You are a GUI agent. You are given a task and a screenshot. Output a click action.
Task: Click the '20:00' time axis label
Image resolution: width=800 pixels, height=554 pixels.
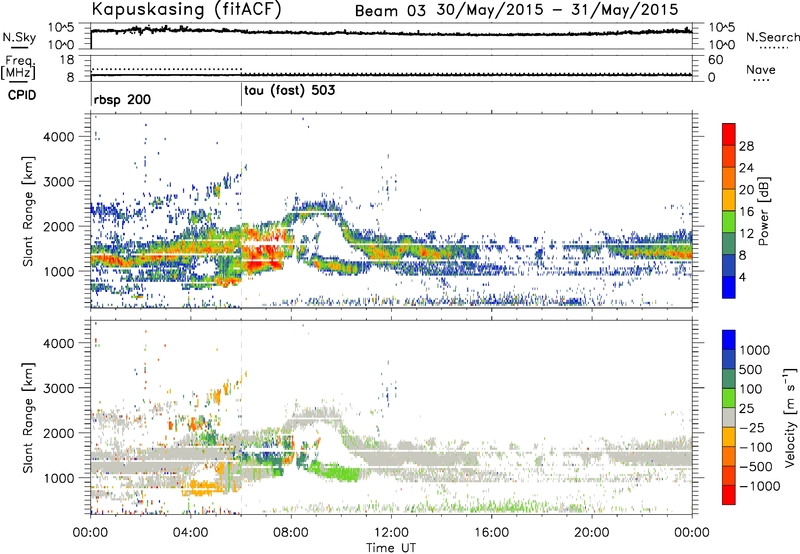pyautogui.click(x=591, y=533)
